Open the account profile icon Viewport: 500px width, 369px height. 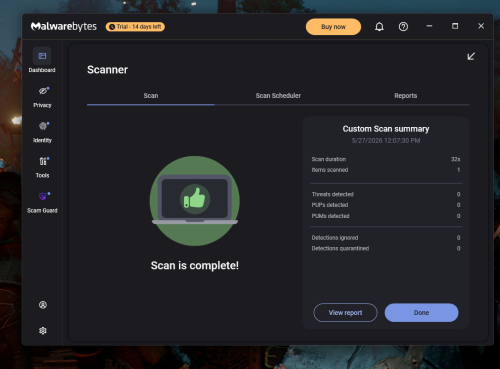click(43, 305)
